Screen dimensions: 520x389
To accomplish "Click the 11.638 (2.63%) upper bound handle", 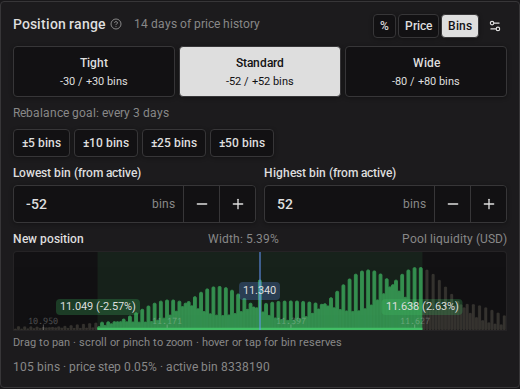I will tap(422, 306).
